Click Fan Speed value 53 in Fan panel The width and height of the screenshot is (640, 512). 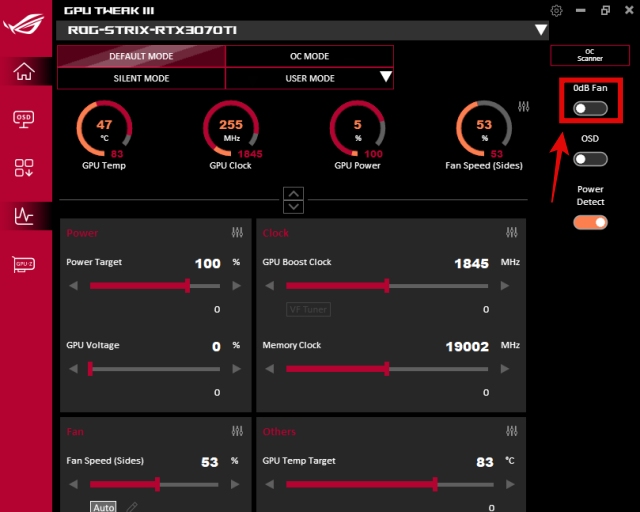(x=209, y=462)
